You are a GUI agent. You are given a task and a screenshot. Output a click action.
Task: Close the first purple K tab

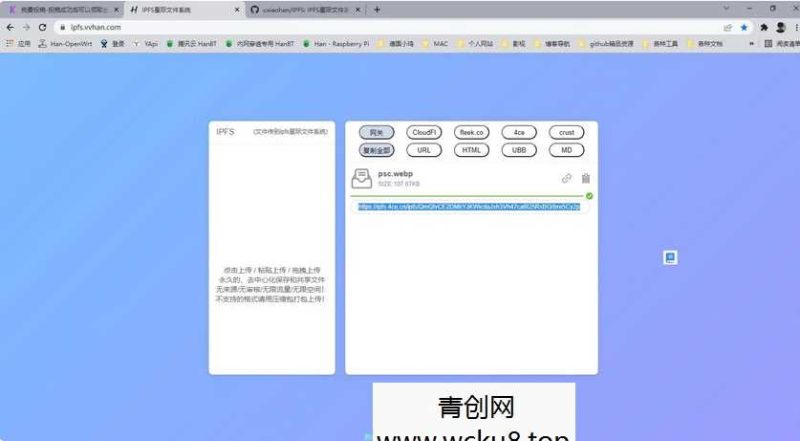point(116,10)
